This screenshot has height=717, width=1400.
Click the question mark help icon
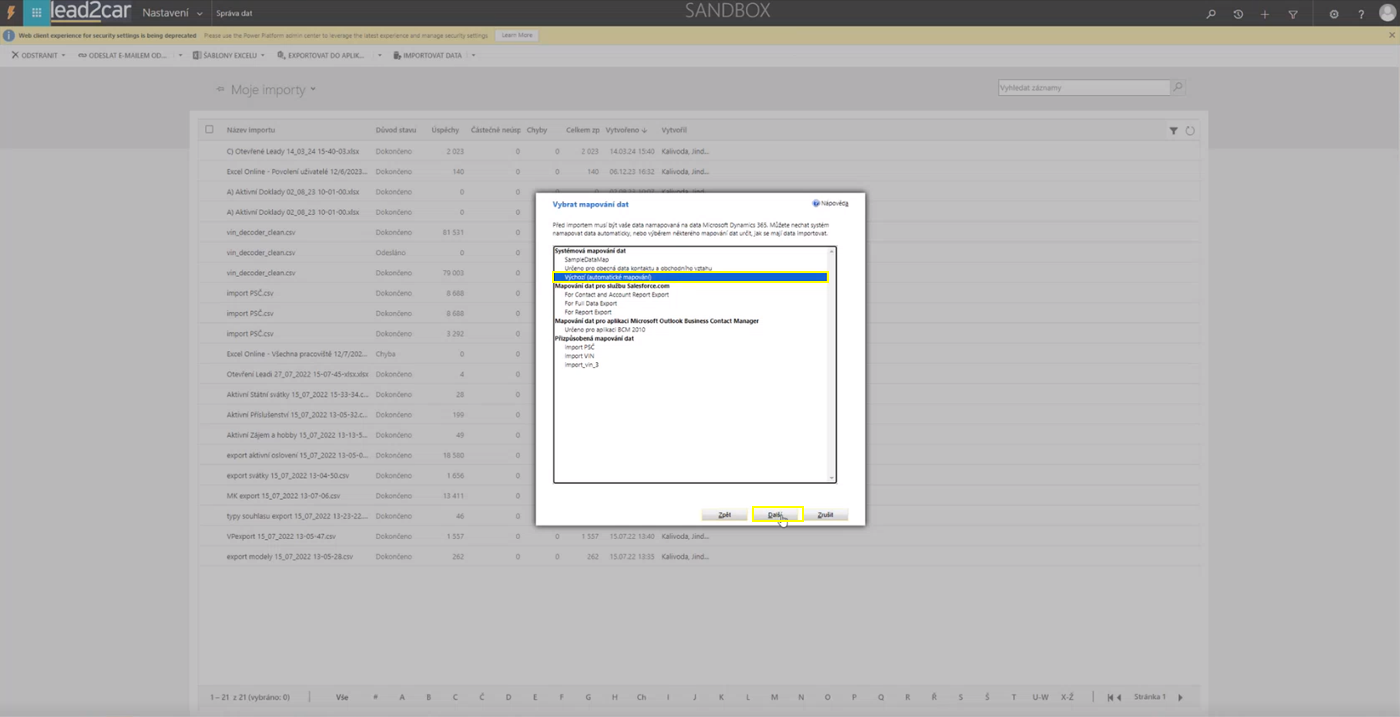[x=1361, y=14]
